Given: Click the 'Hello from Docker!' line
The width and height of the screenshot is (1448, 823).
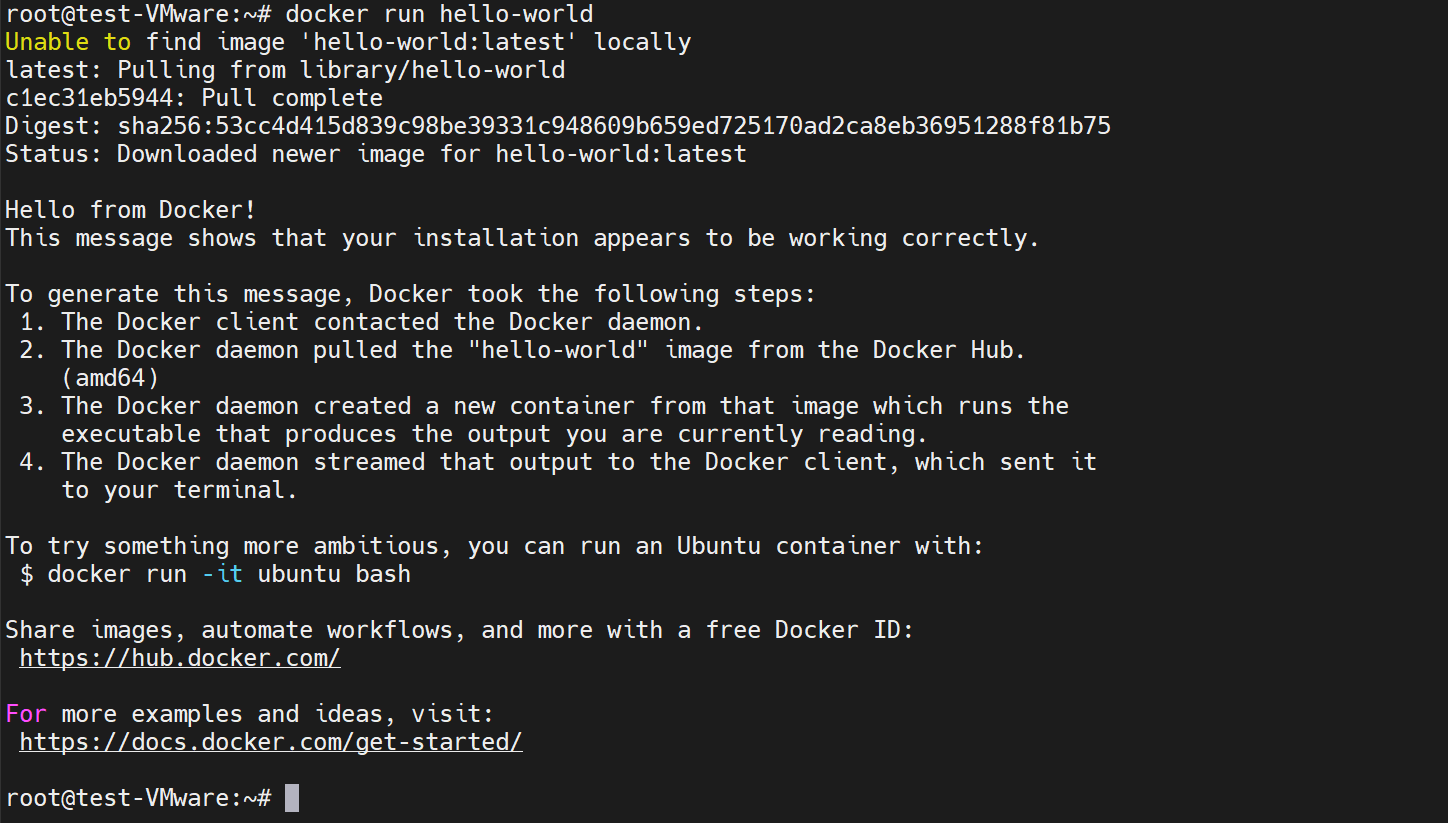Looking at the screenshot, I should point(131,210).
